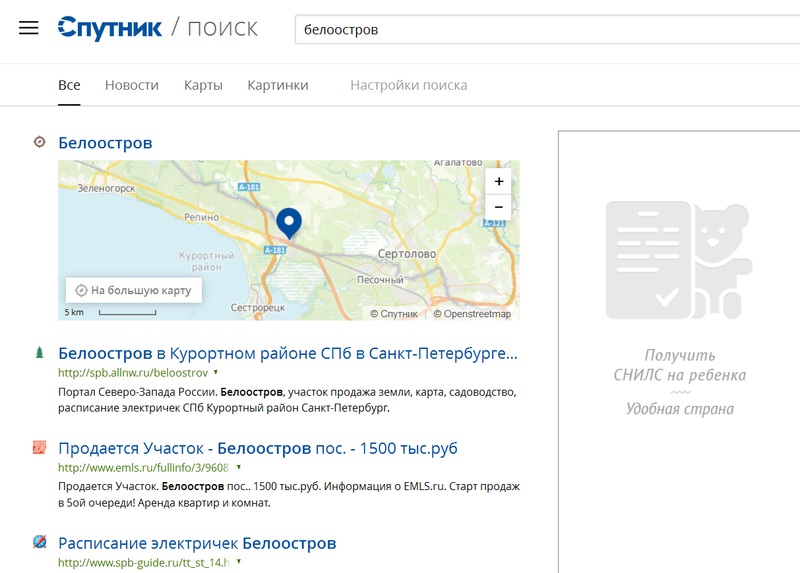Open the Картинки tab

pyautogui.click(x=278, y=85)
